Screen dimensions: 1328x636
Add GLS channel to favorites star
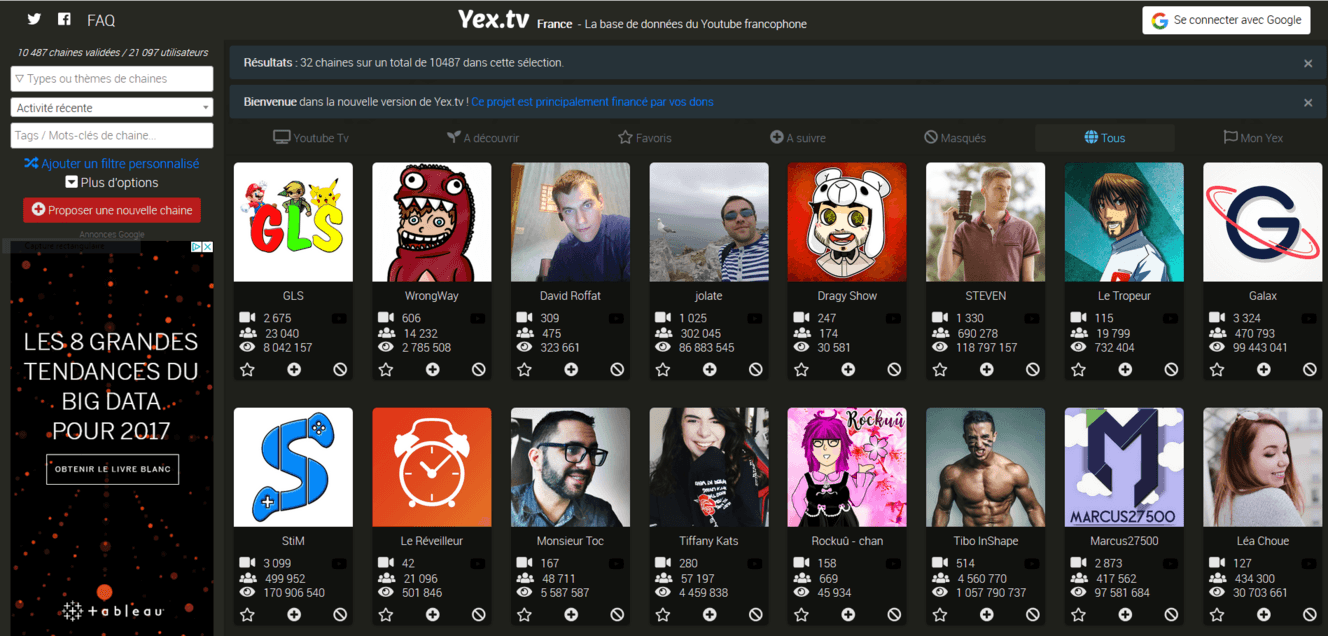(x=247, y=370)
